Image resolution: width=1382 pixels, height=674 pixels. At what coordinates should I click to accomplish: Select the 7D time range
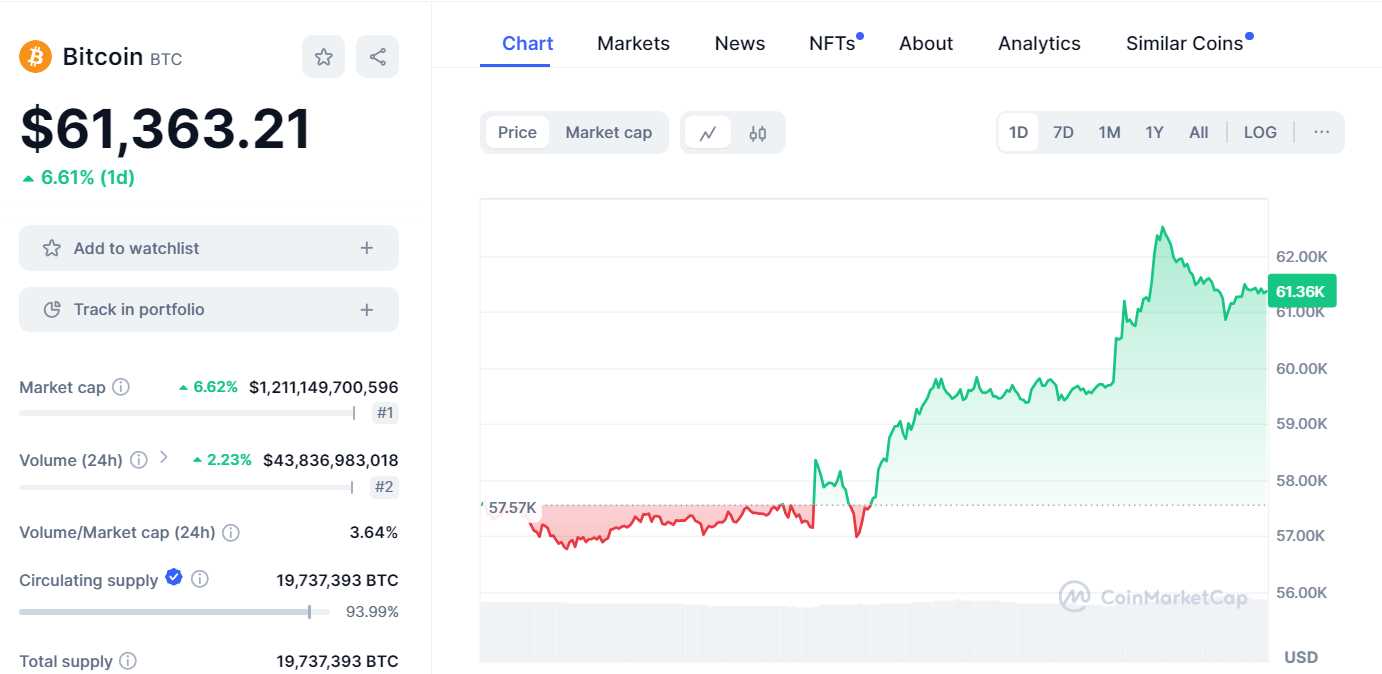tap(1063, 133)
